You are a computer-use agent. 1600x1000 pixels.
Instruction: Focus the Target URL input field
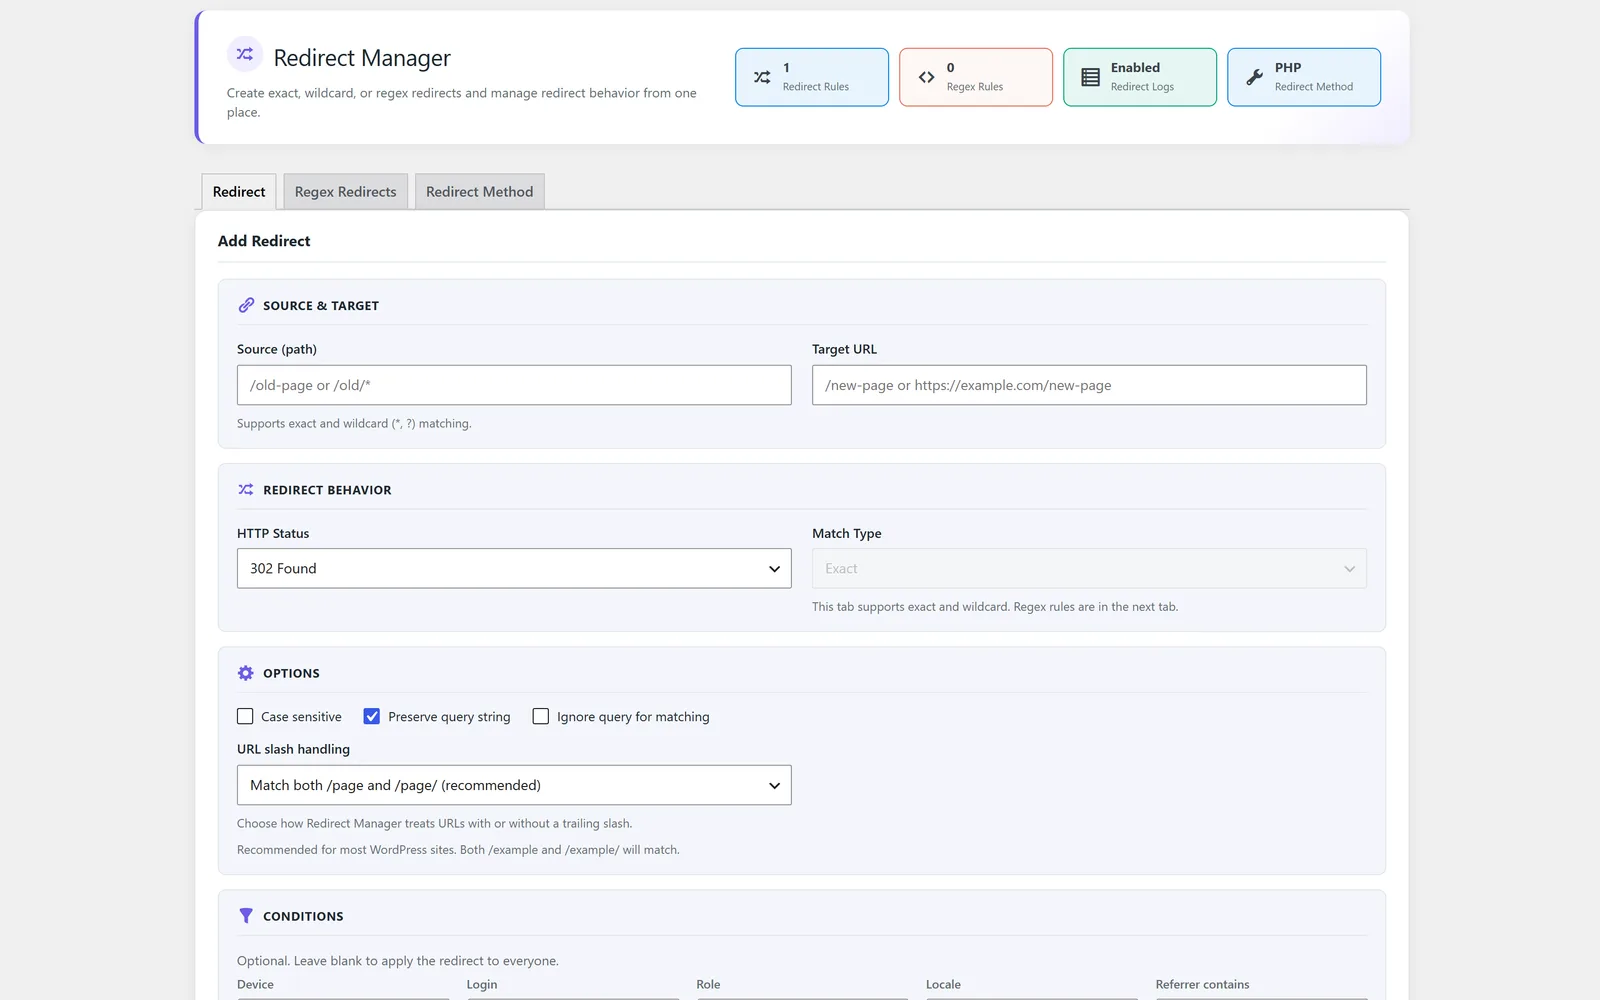(1089, 385)
